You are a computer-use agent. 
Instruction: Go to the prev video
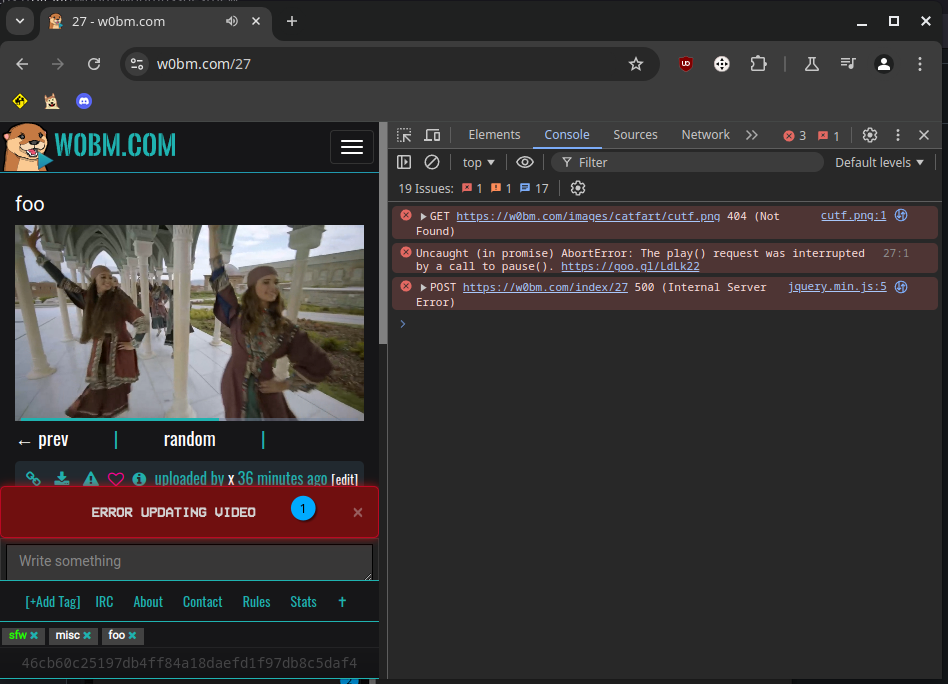point(44,440)
